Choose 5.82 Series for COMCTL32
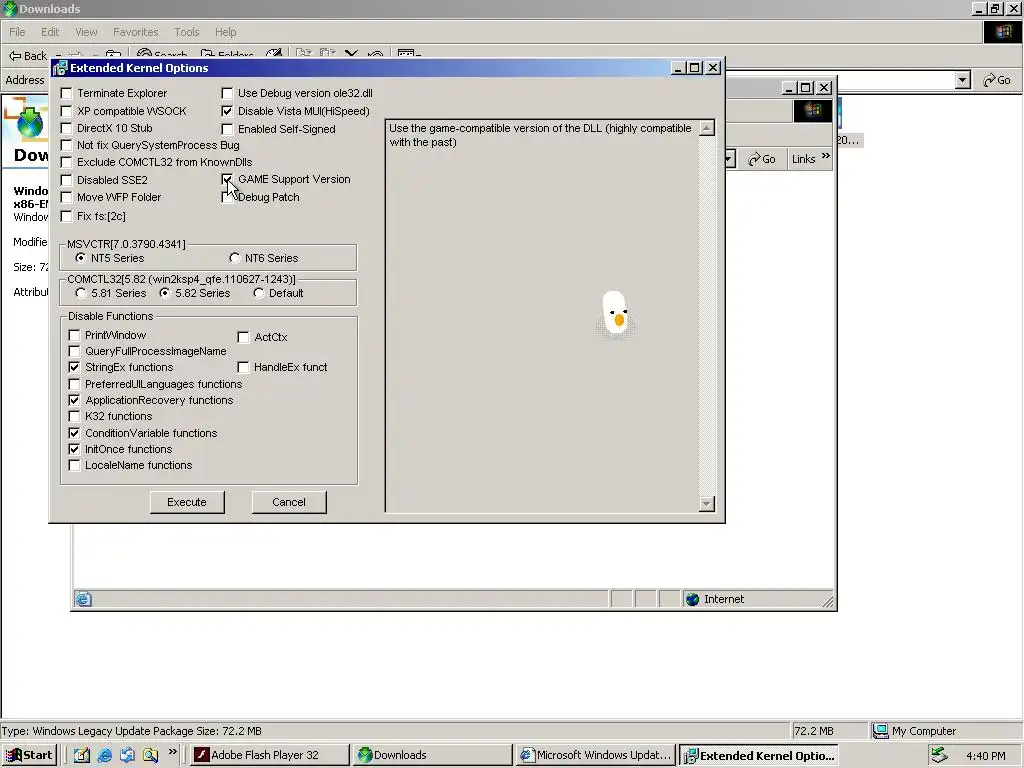 point(165,293)
